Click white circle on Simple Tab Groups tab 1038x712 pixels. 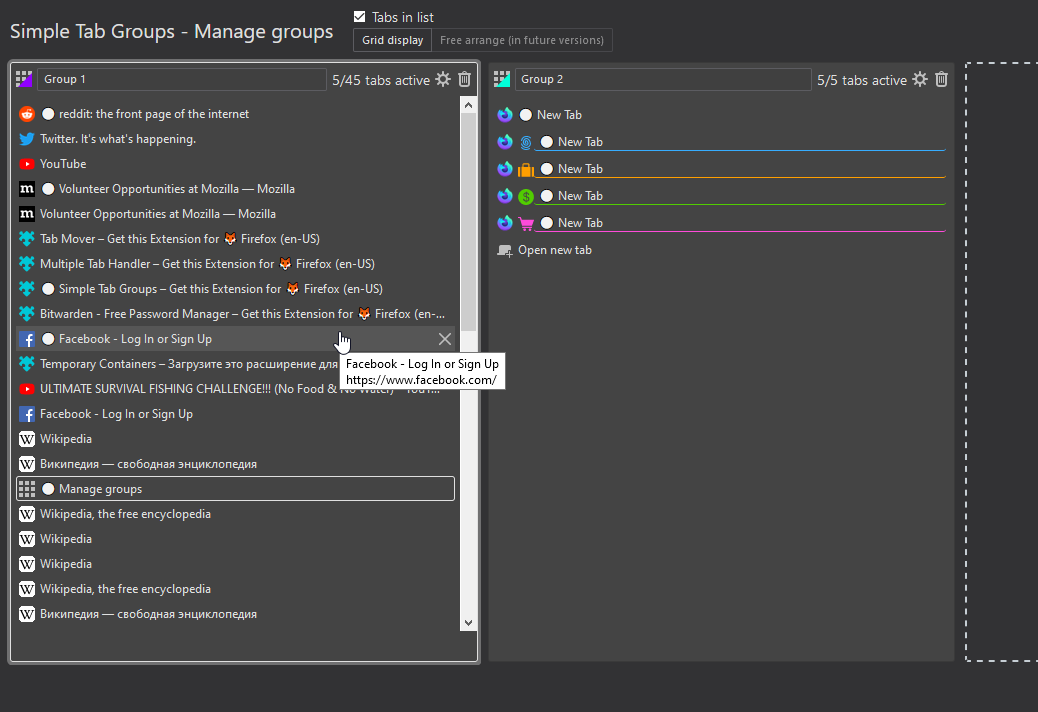48,289
